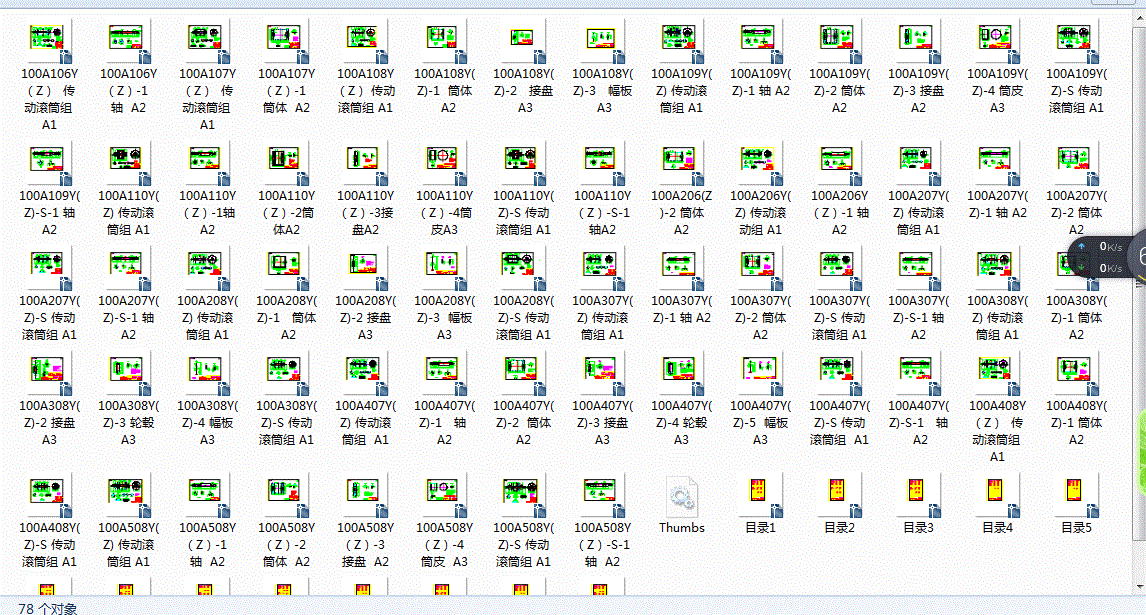Click filename 100A106Y(Z) 传动滚筒组 A1
This screenshot has width=1146, height=615.
tap(49, 99)
